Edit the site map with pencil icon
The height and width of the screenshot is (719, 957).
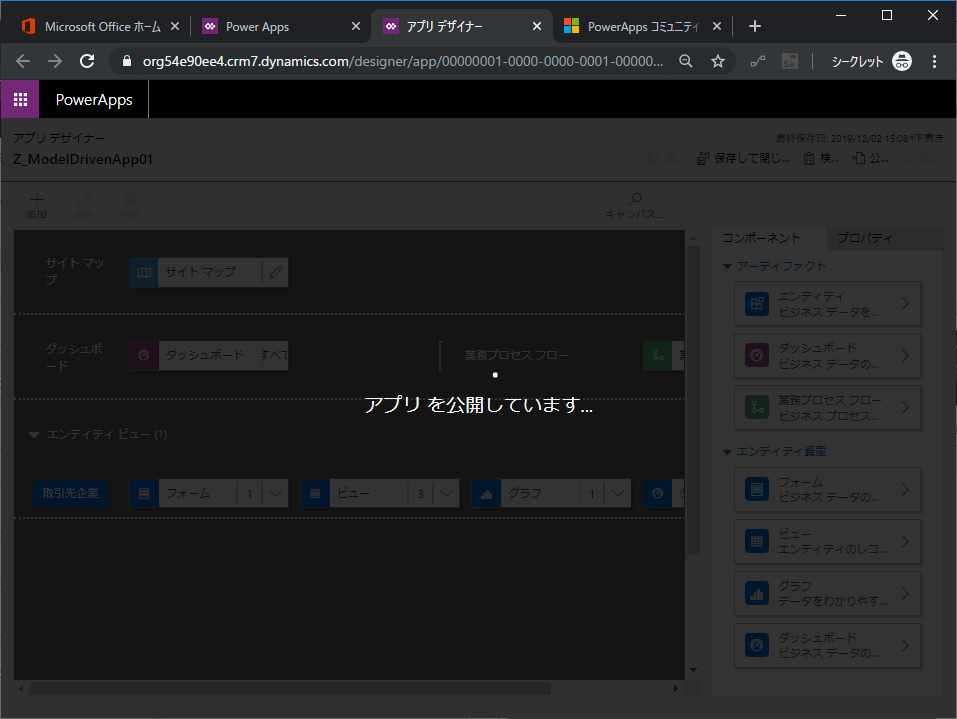point(275,272)
